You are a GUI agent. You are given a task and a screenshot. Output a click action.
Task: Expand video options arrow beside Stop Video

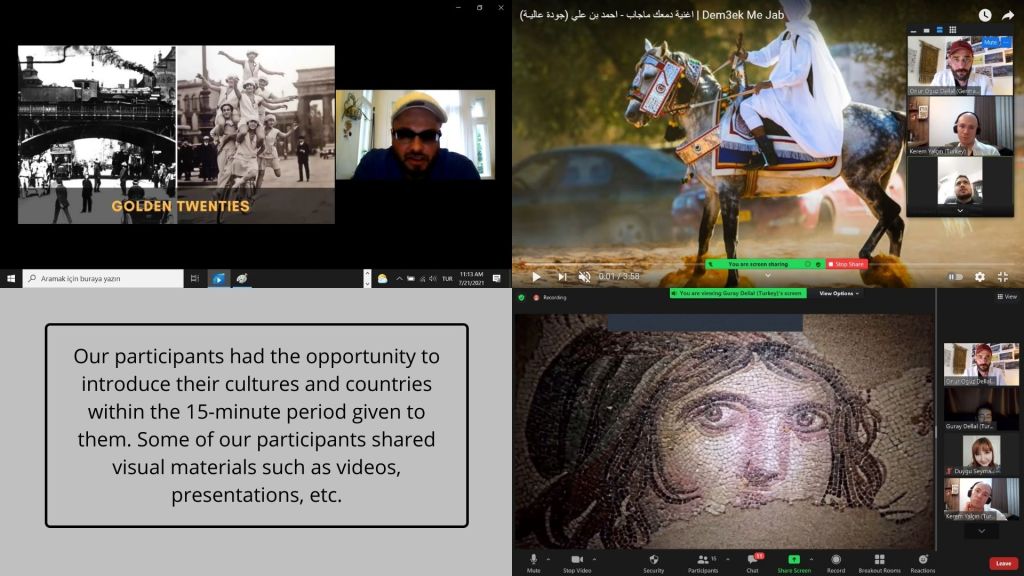pos(595,559)
